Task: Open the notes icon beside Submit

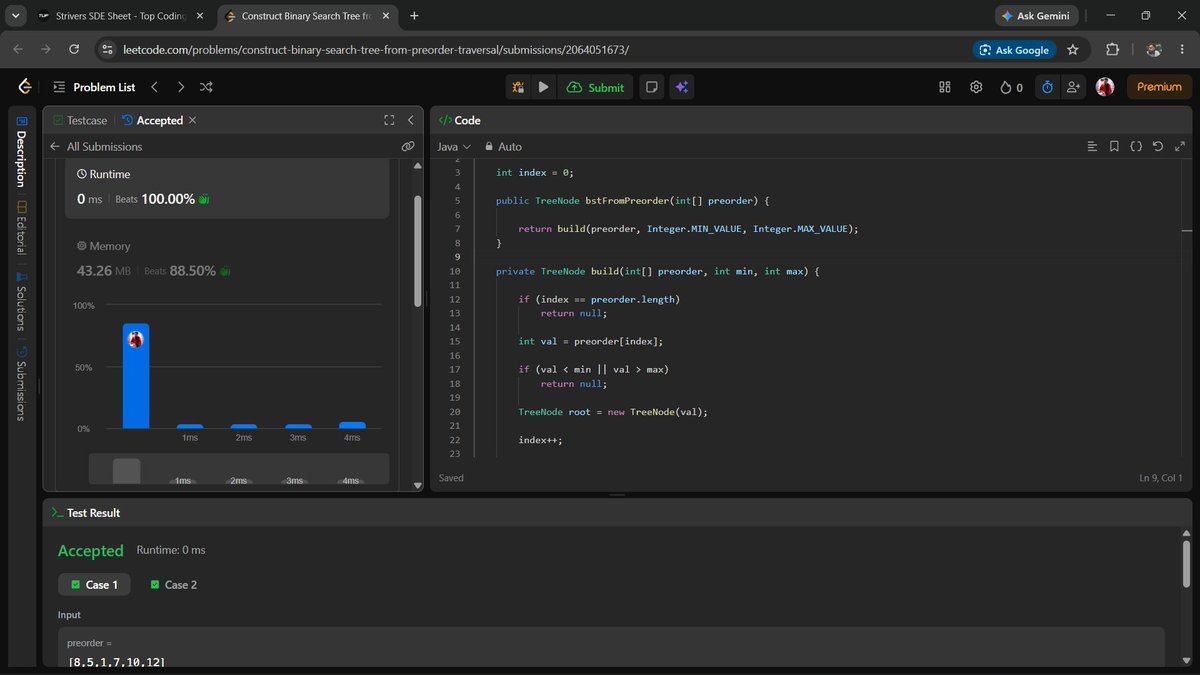Action: coord(652,87)
